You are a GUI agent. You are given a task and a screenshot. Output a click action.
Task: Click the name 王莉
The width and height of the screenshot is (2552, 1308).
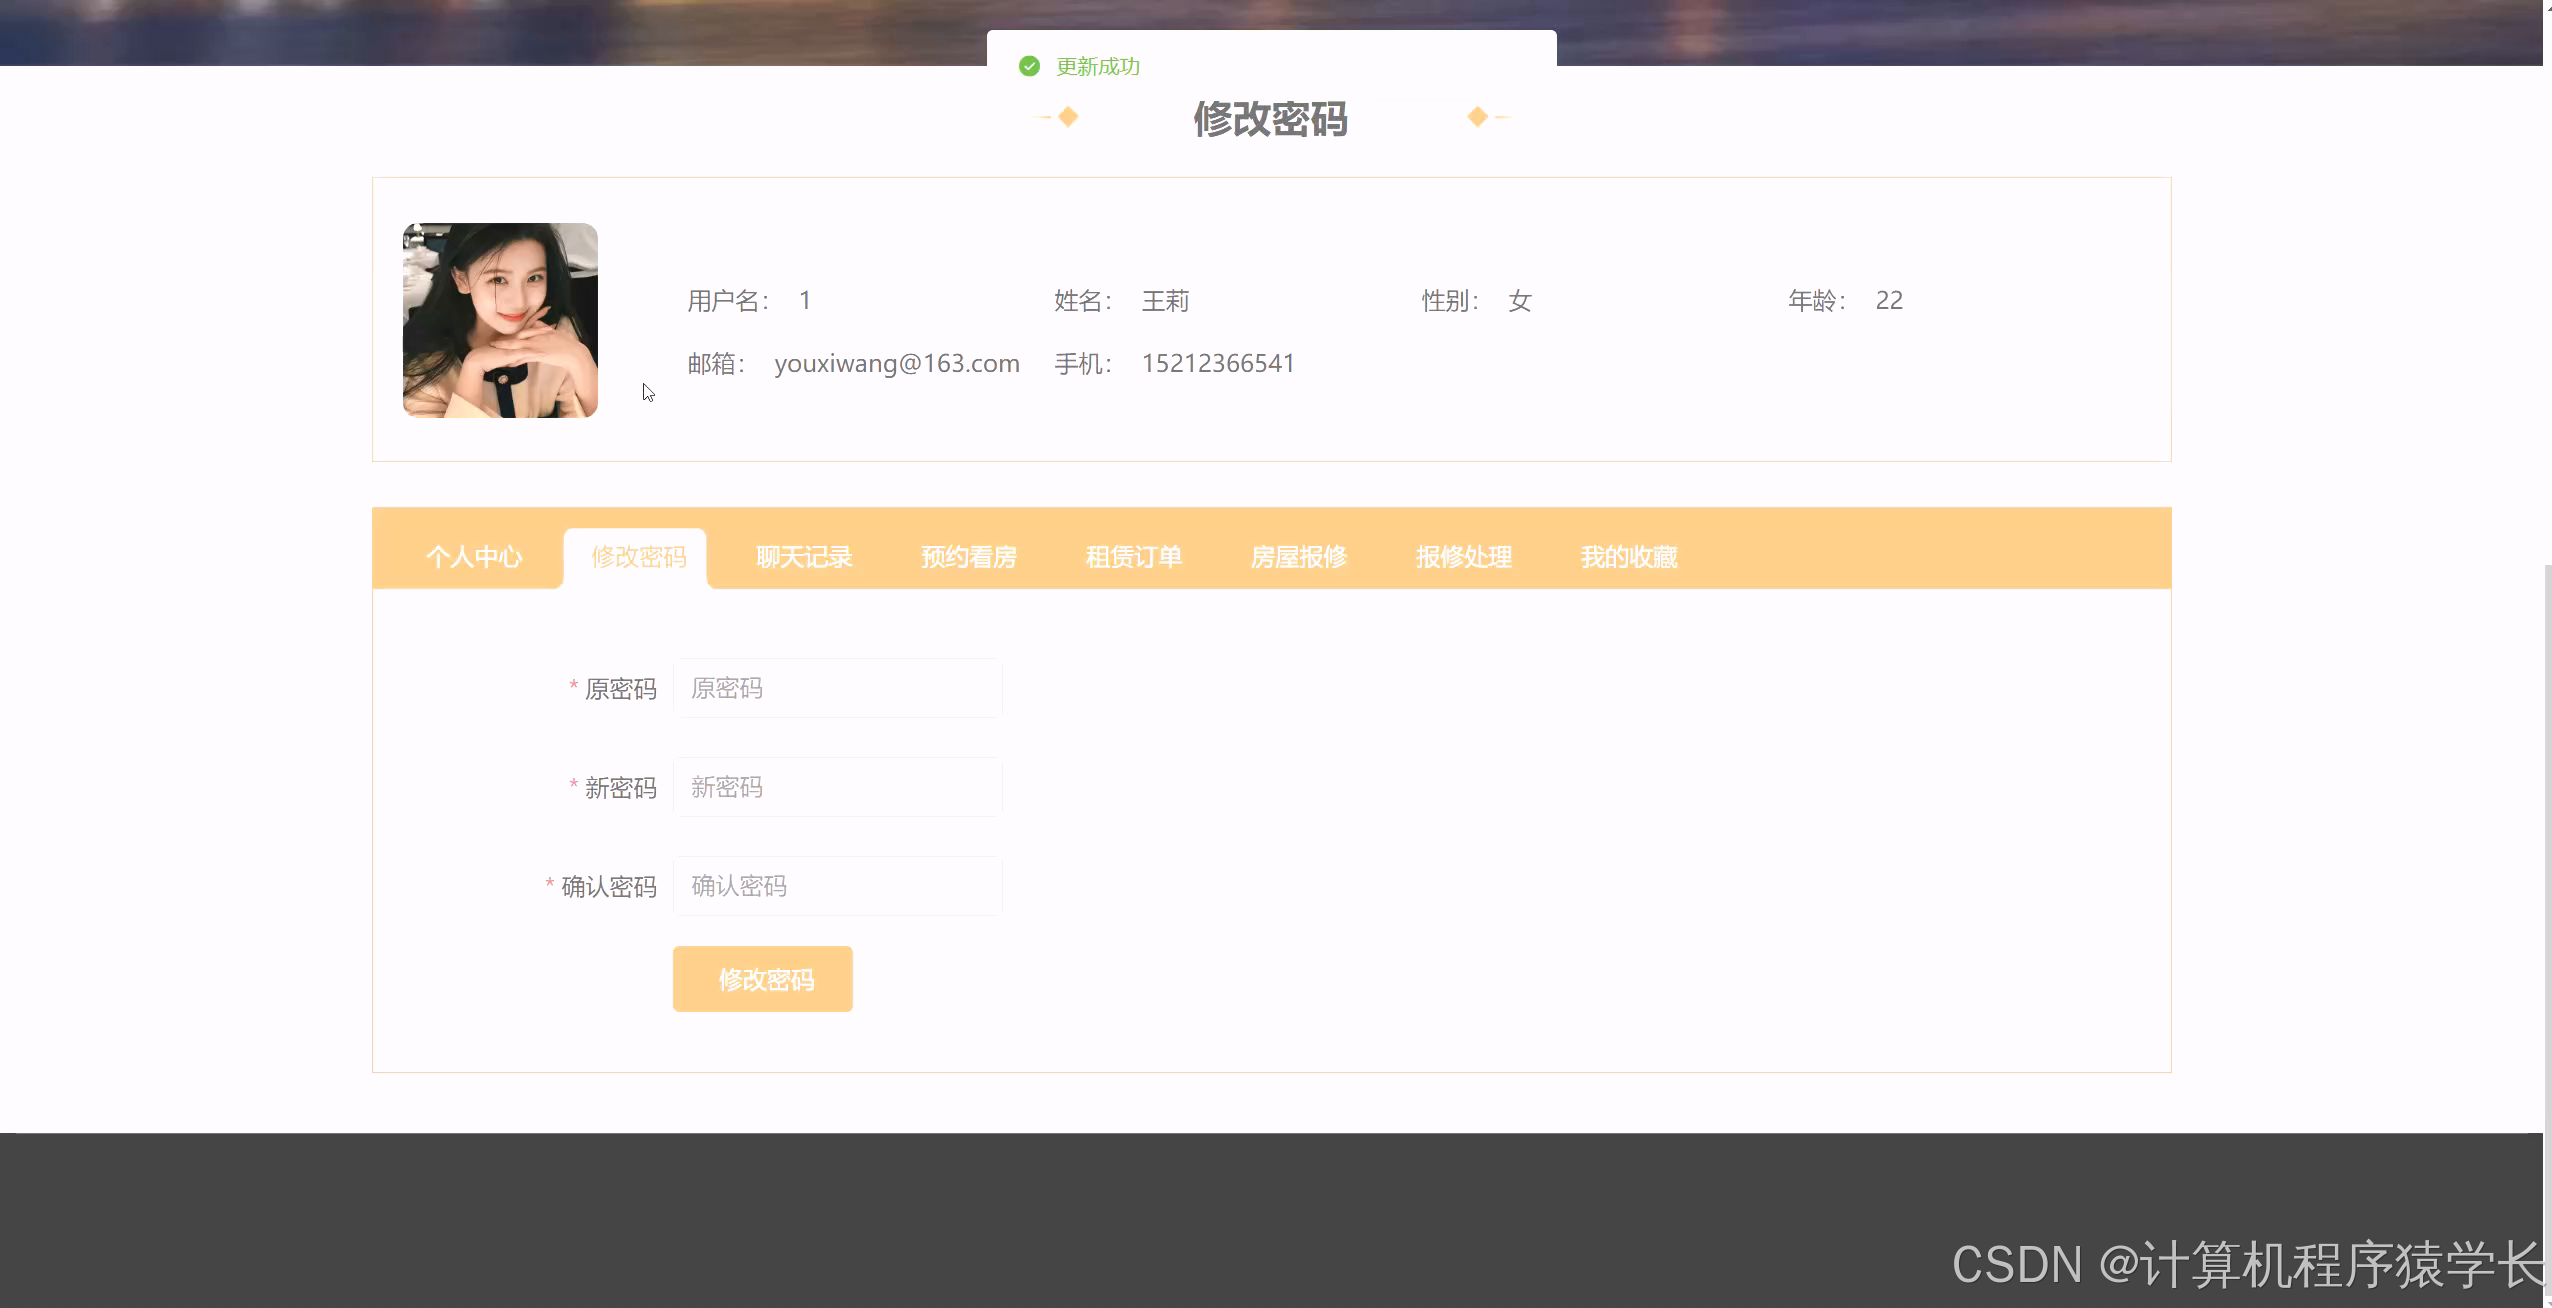[1165, 301]
